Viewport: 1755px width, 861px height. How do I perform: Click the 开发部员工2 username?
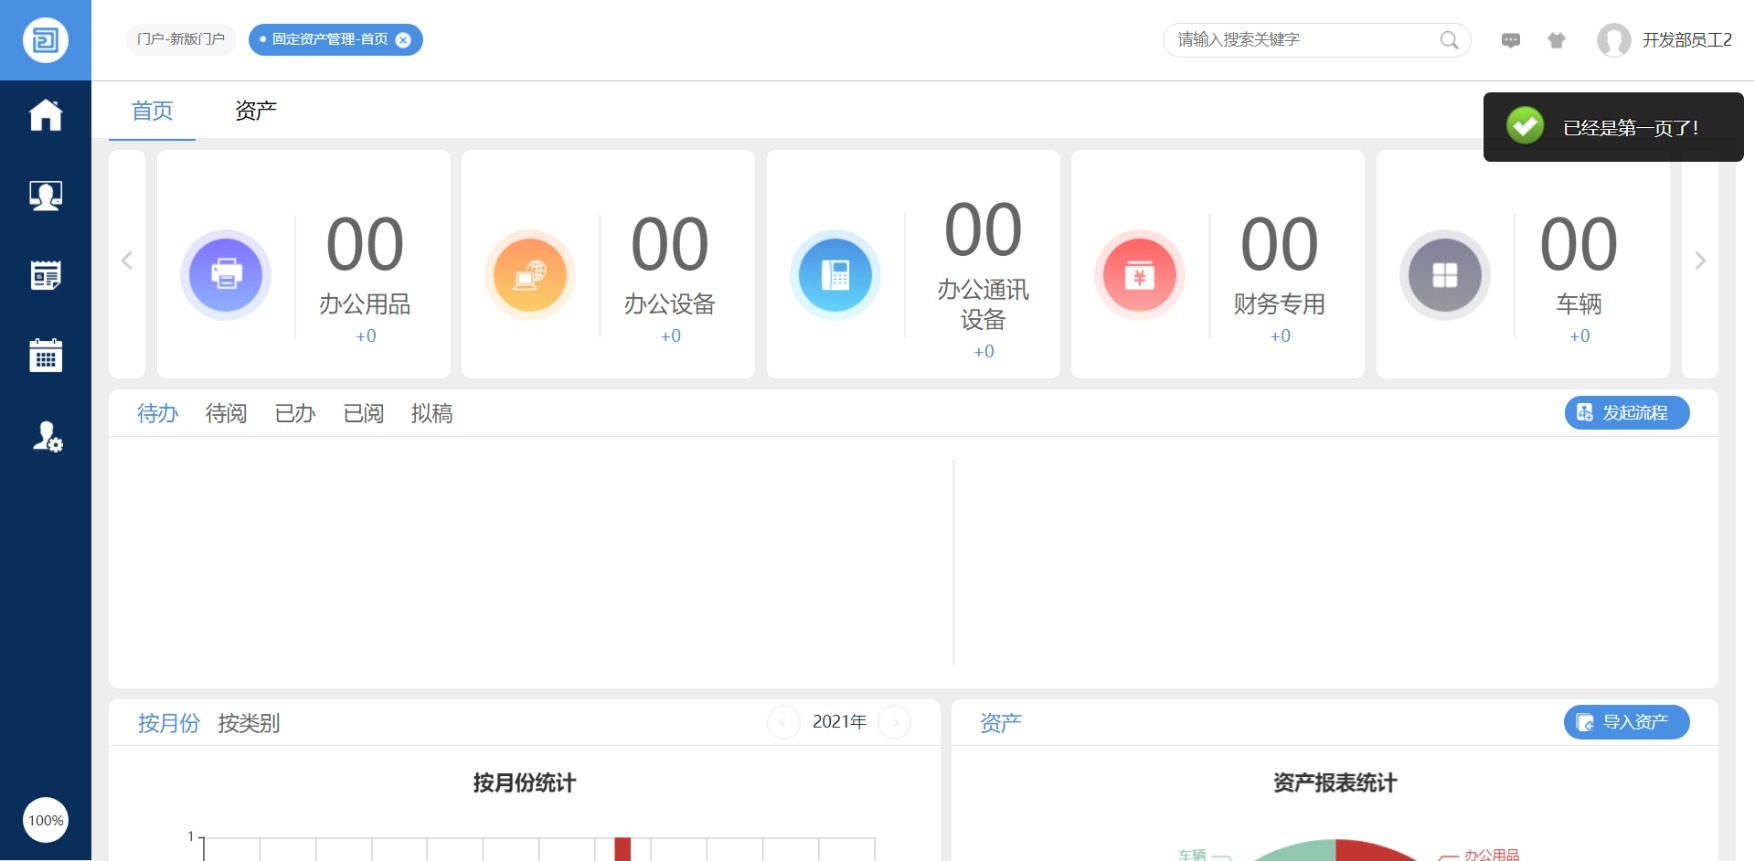tap(1687, 40)
